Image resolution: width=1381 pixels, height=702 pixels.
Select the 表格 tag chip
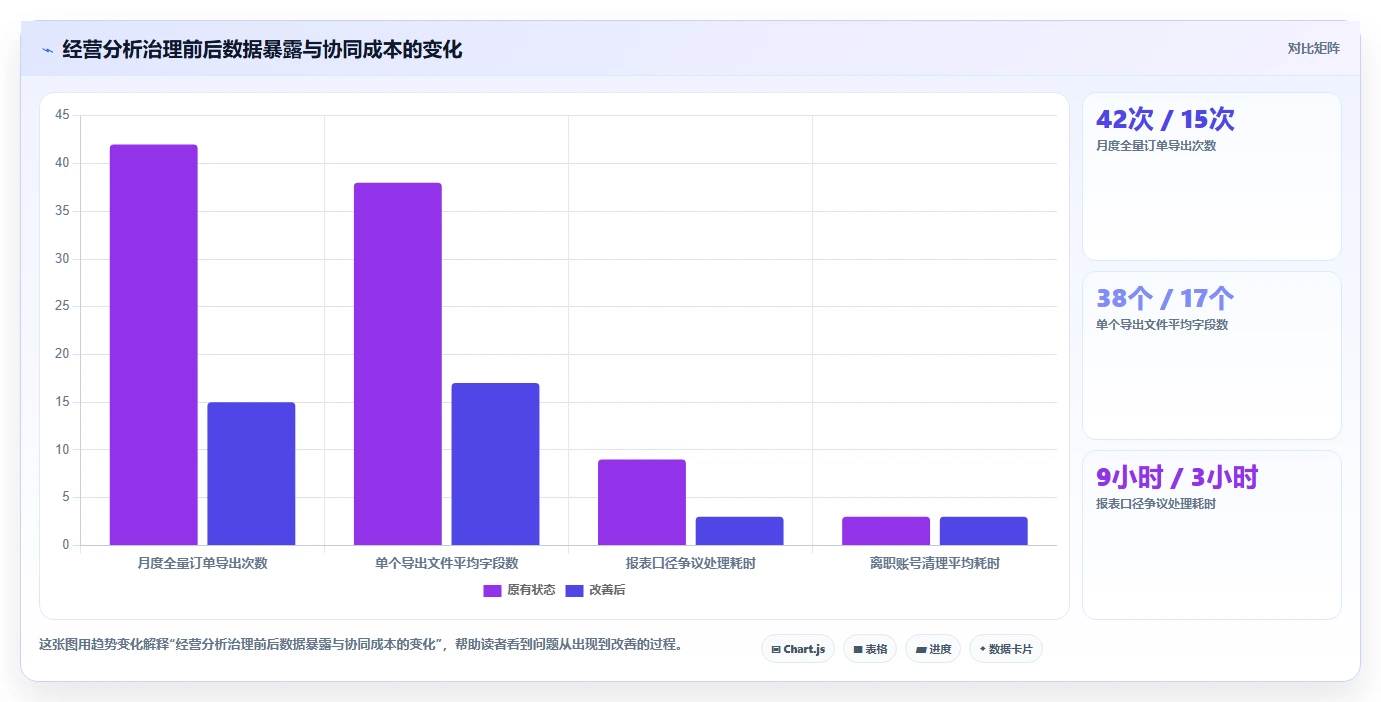tap(870, 649)
